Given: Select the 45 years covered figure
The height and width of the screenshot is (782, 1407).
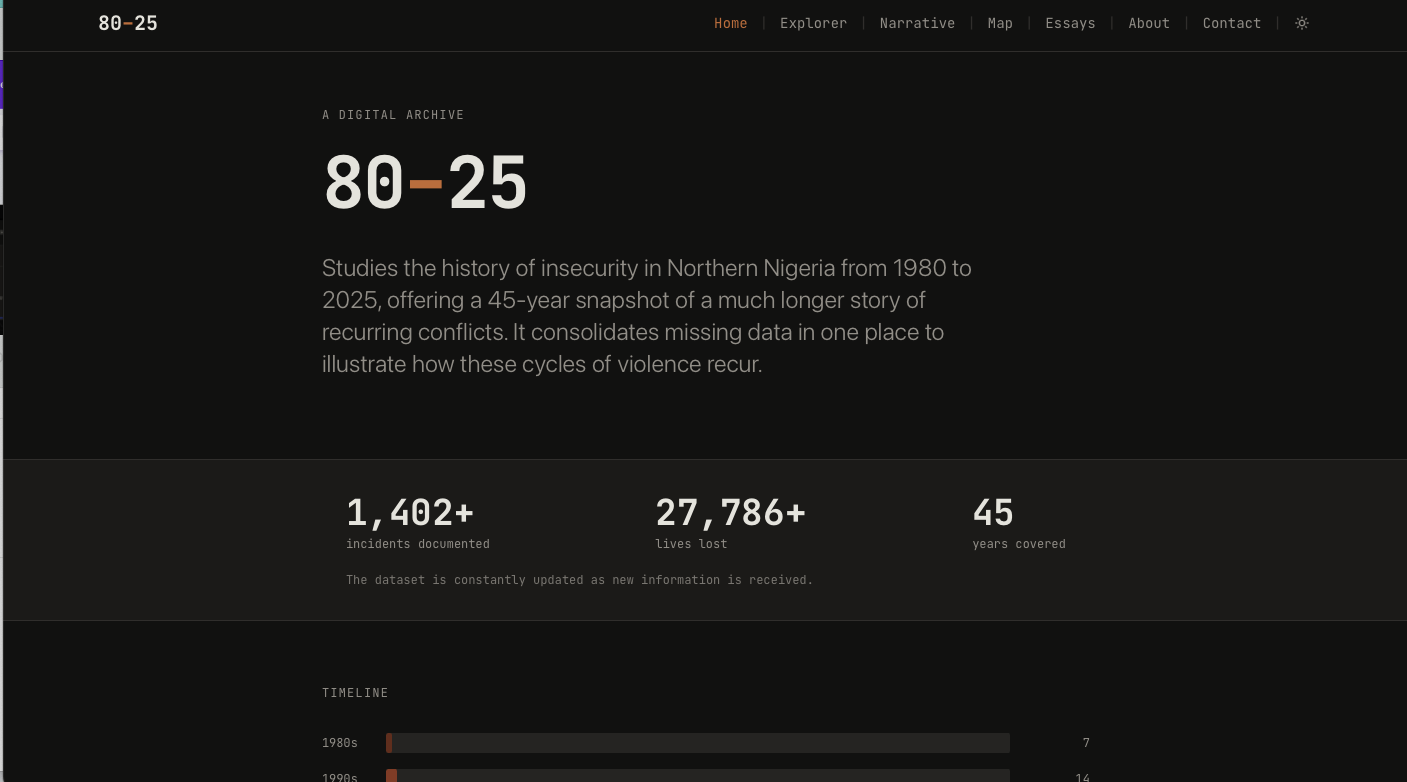Looking at the screenshot, I should [x=993, y=513].
